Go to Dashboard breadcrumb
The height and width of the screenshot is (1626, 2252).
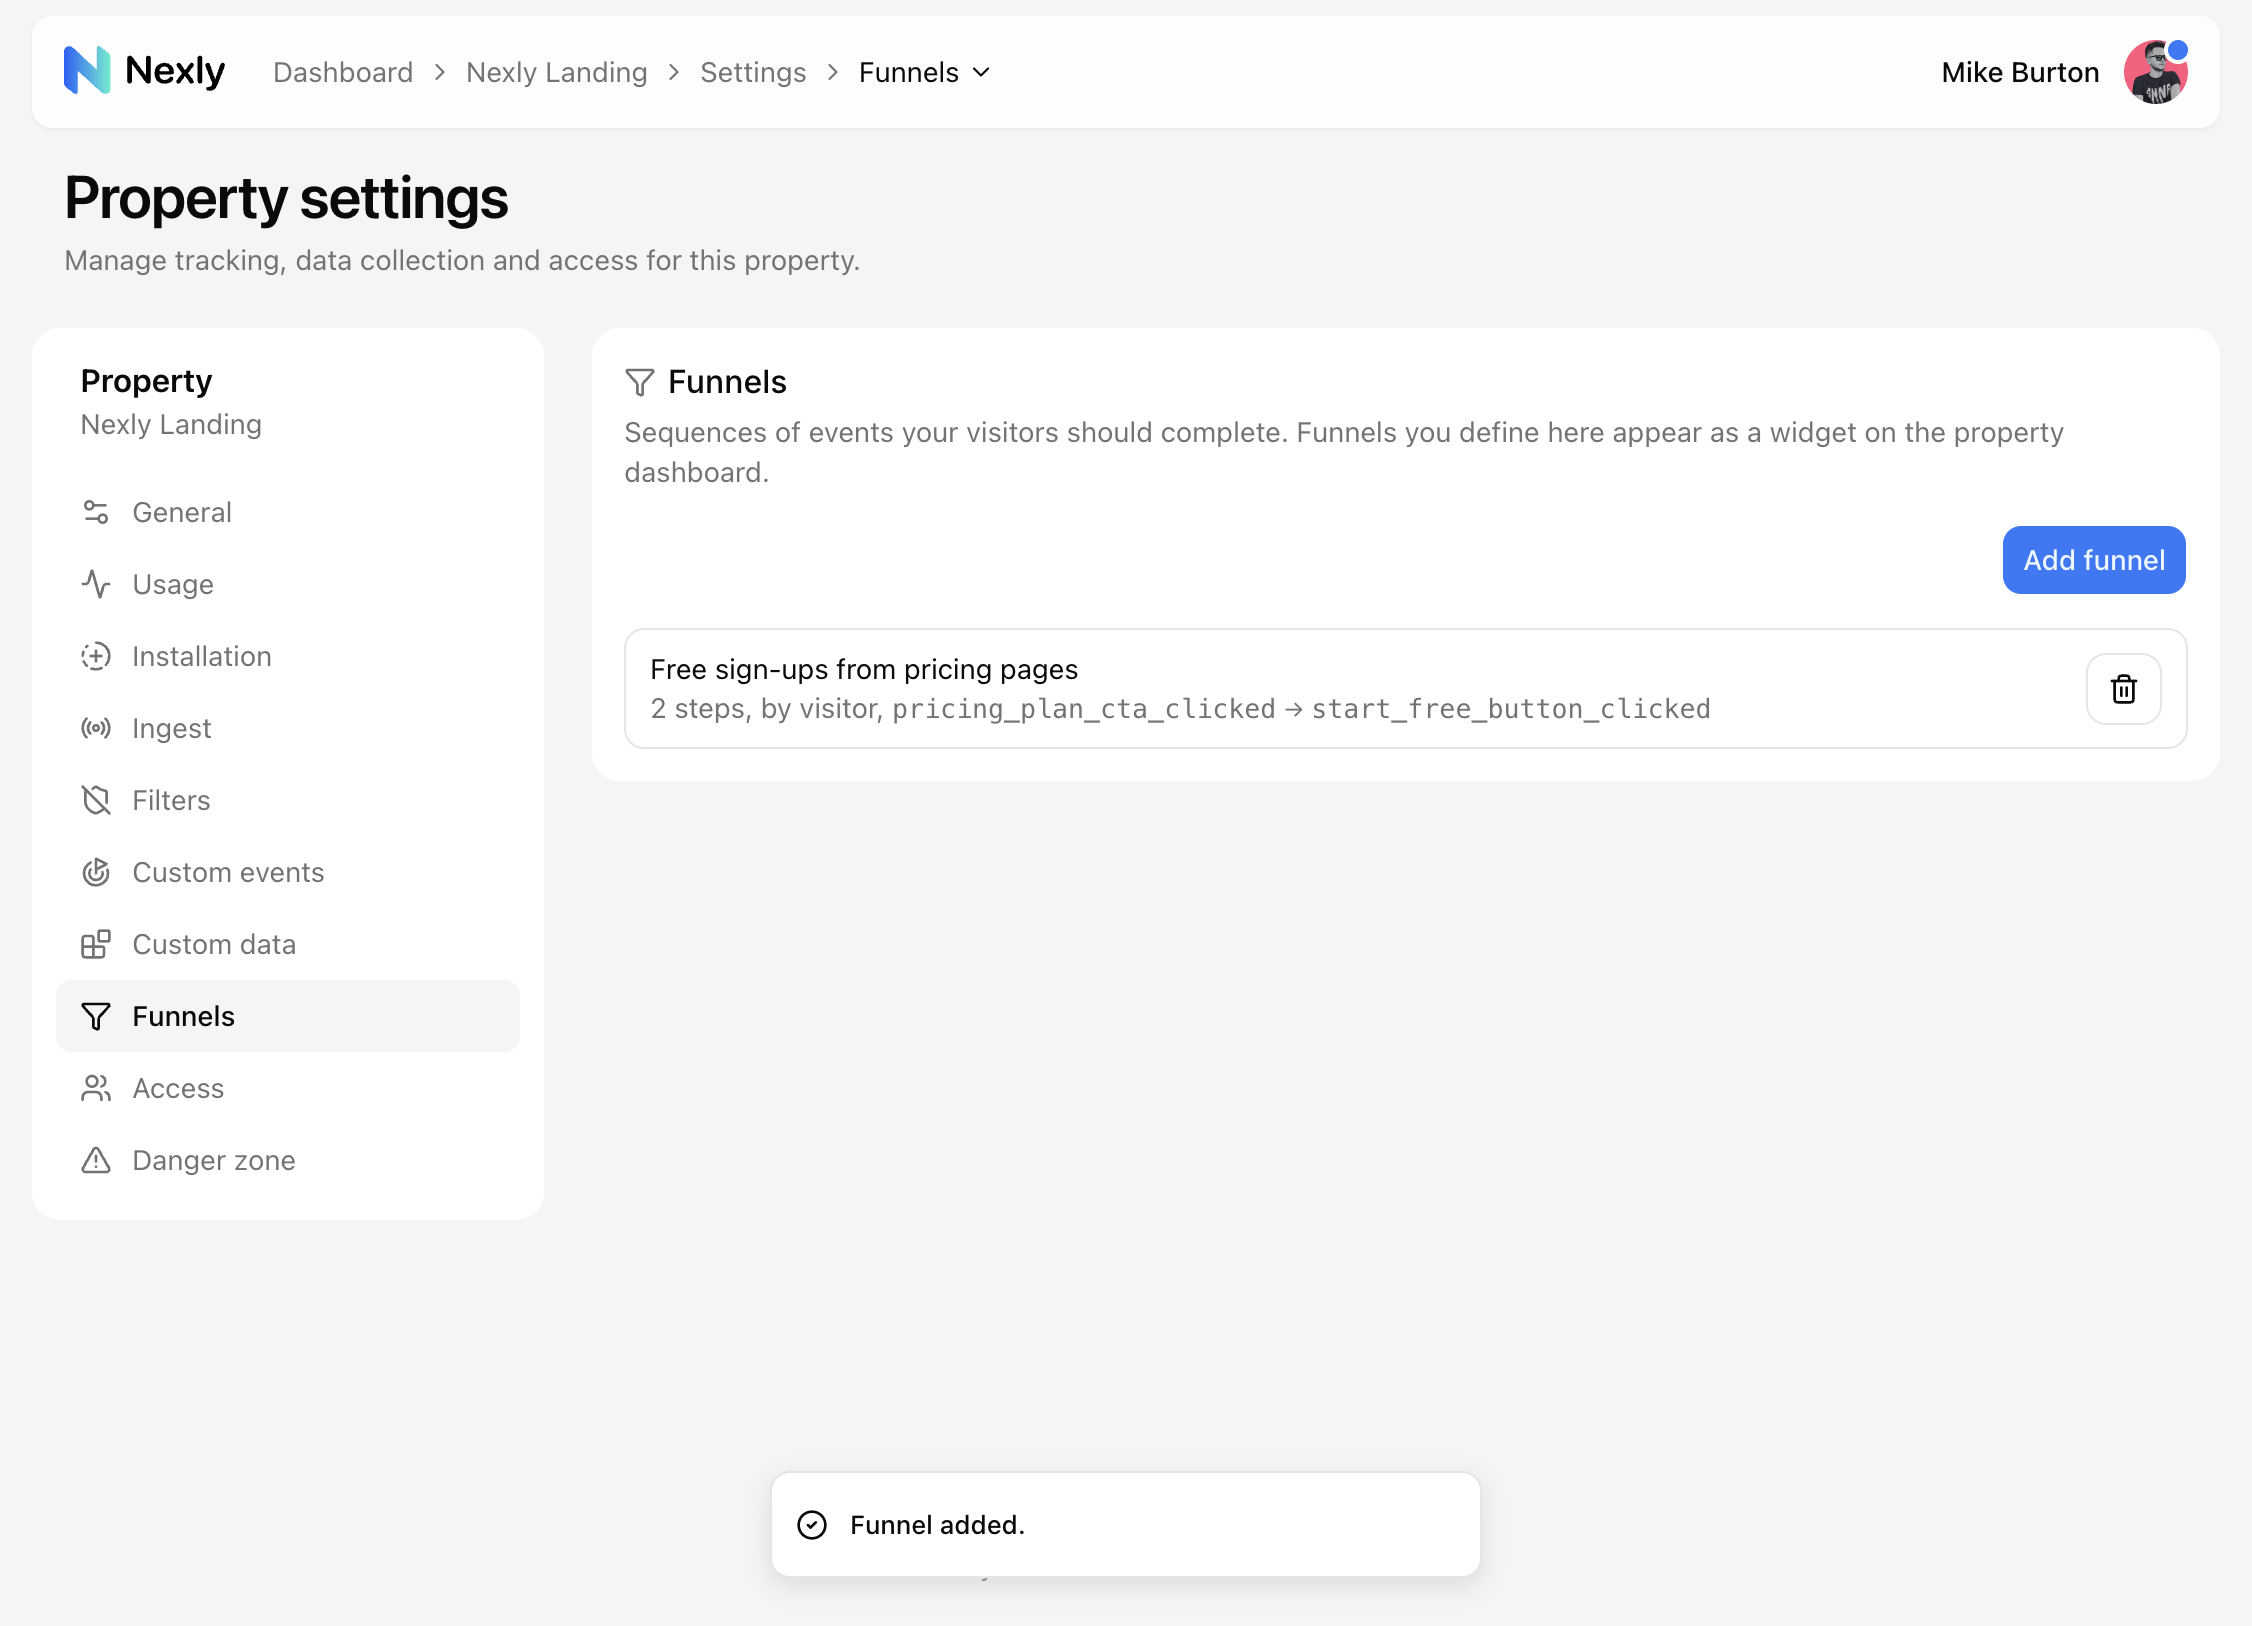tap(343, 72)
